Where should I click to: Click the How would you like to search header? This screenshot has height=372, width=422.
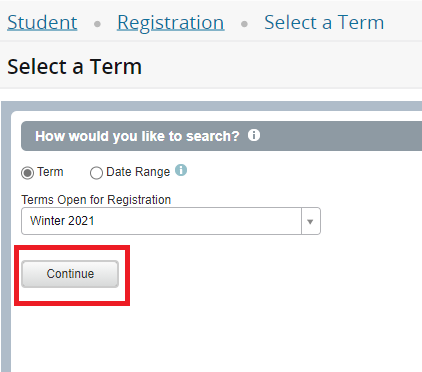coord(137,136)
